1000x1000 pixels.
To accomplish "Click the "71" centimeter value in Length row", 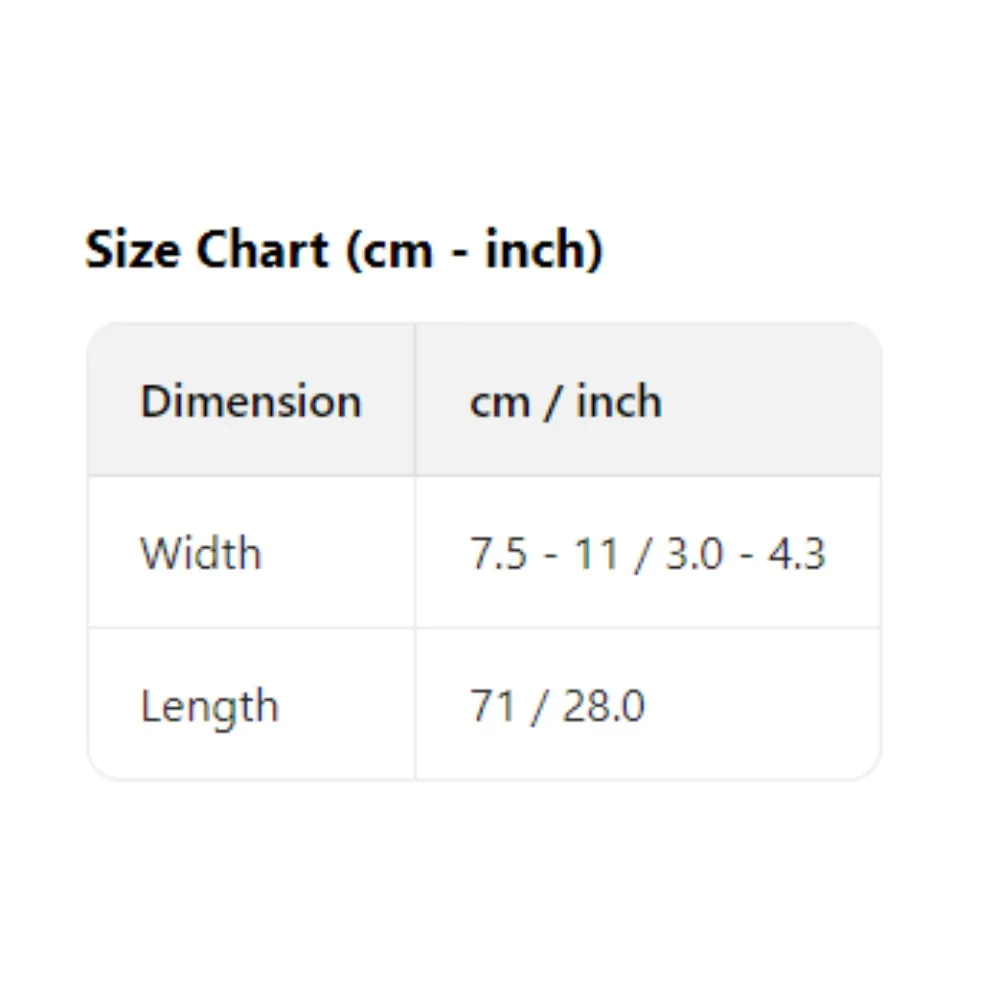I will (x=491, y=707).
